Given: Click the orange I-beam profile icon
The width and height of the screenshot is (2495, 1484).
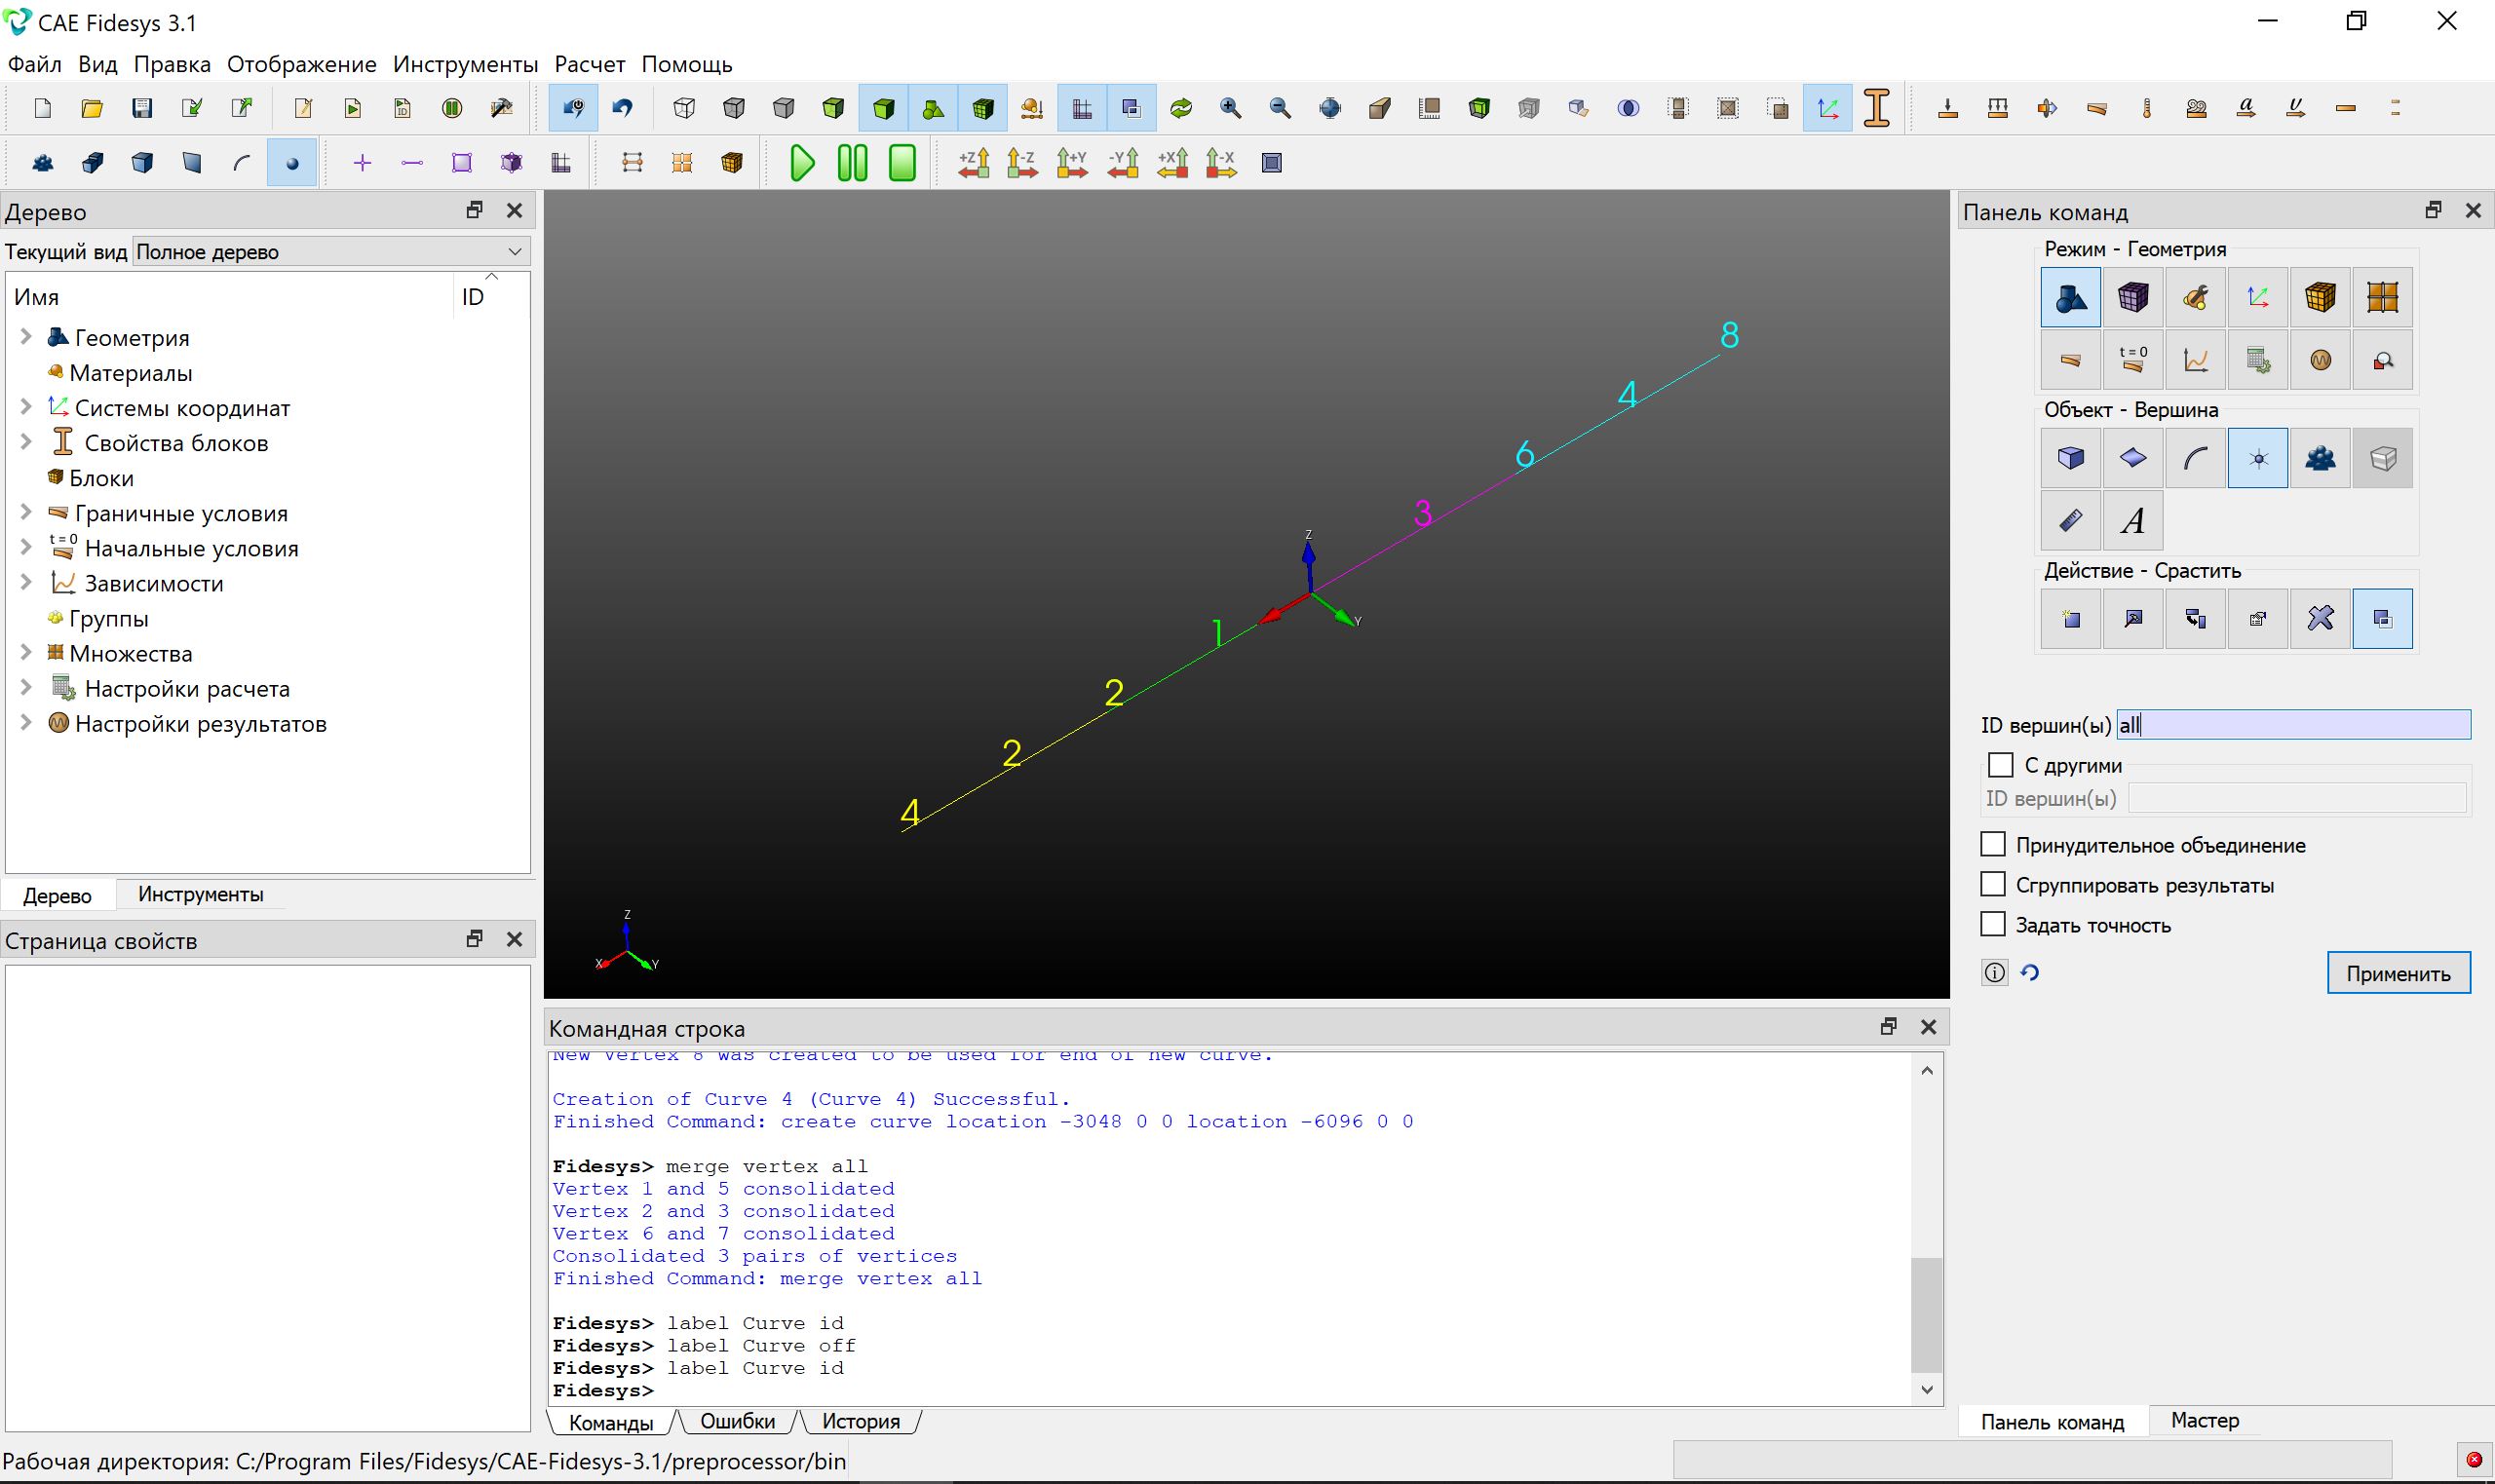Looking at the screenshot, I should [1877, 108].
